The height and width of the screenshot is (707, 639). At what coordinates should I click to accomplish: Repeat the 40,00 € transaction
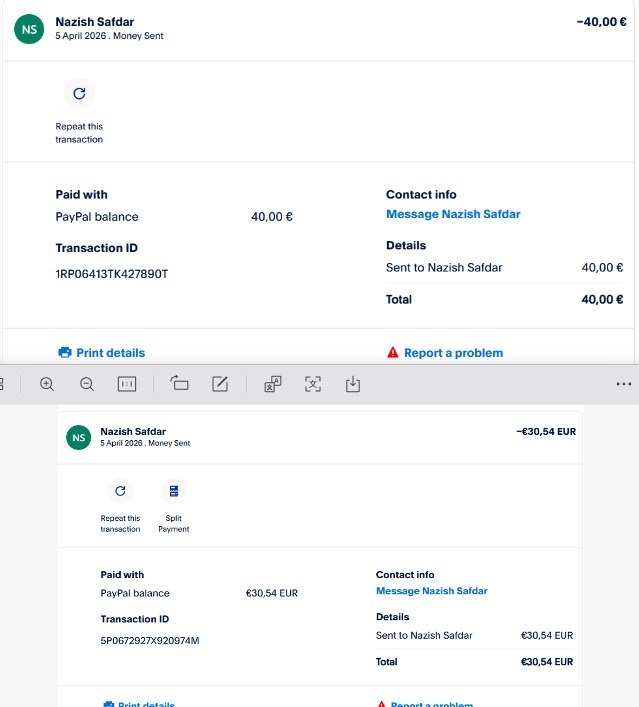click(79, 95)
